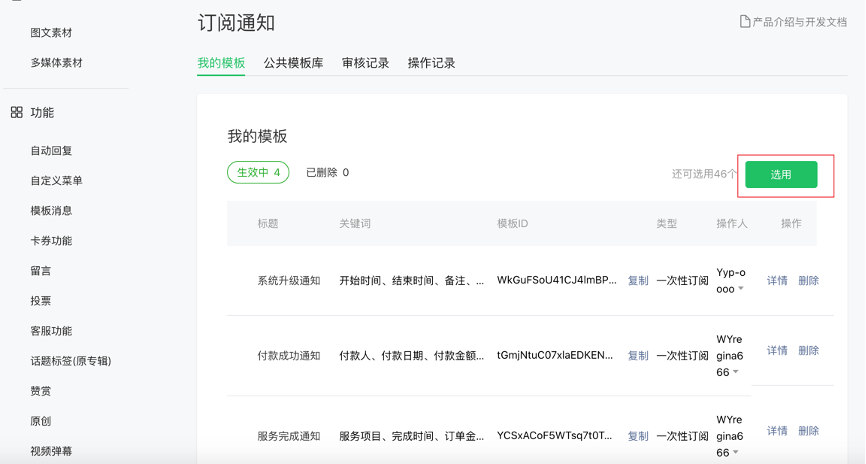Click keywords 服务项目、完成时间、订单金
The width and height of the screenshot is (866, 464).
411,436
